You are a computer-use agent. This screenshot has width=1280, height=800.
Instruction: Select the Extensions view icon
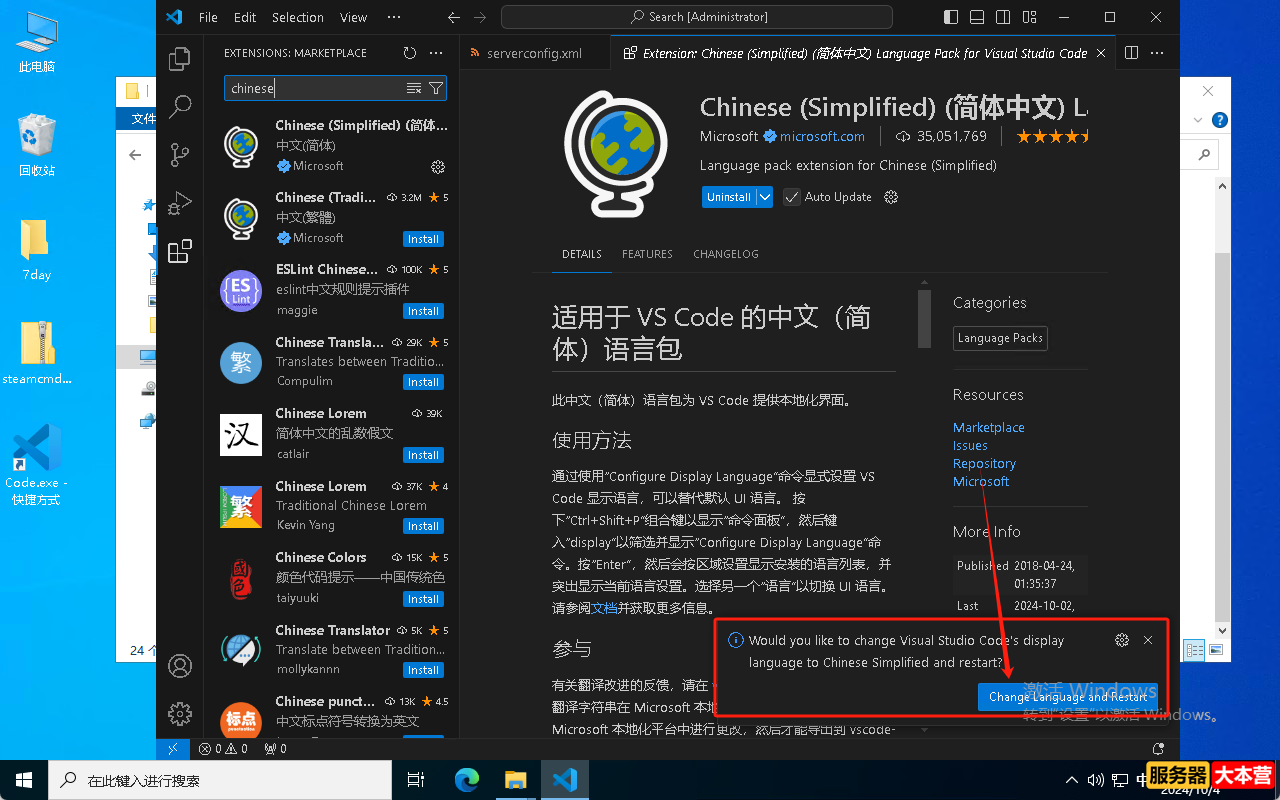pyautogui.click(x=180, y=251)
